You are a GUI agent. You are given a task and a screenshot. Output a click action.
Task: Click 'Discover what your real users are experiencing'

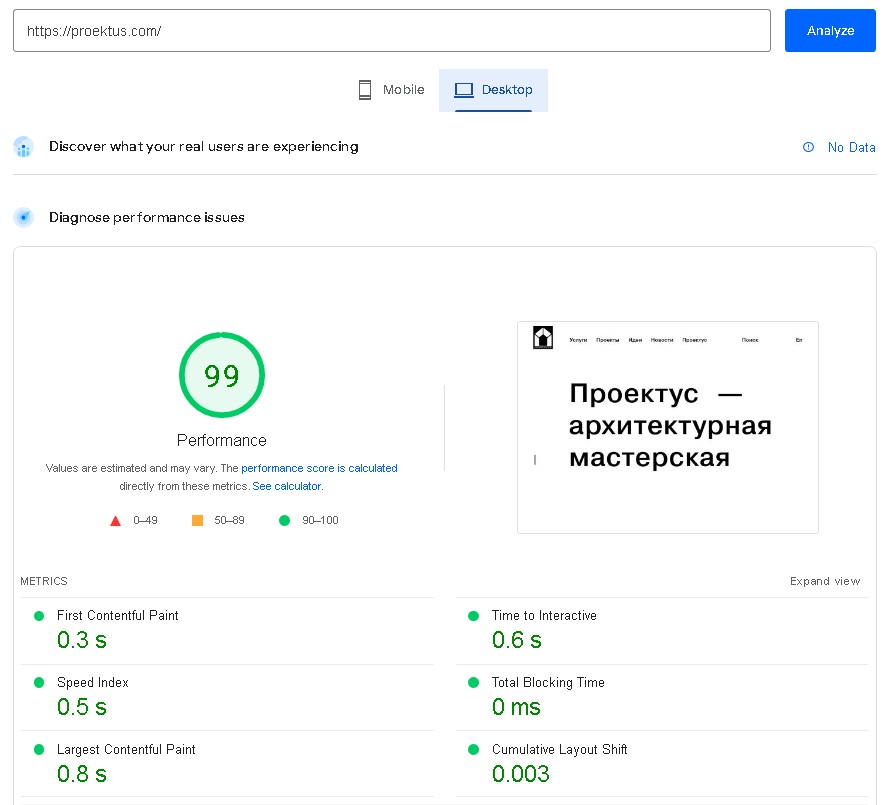click(203, 147)
